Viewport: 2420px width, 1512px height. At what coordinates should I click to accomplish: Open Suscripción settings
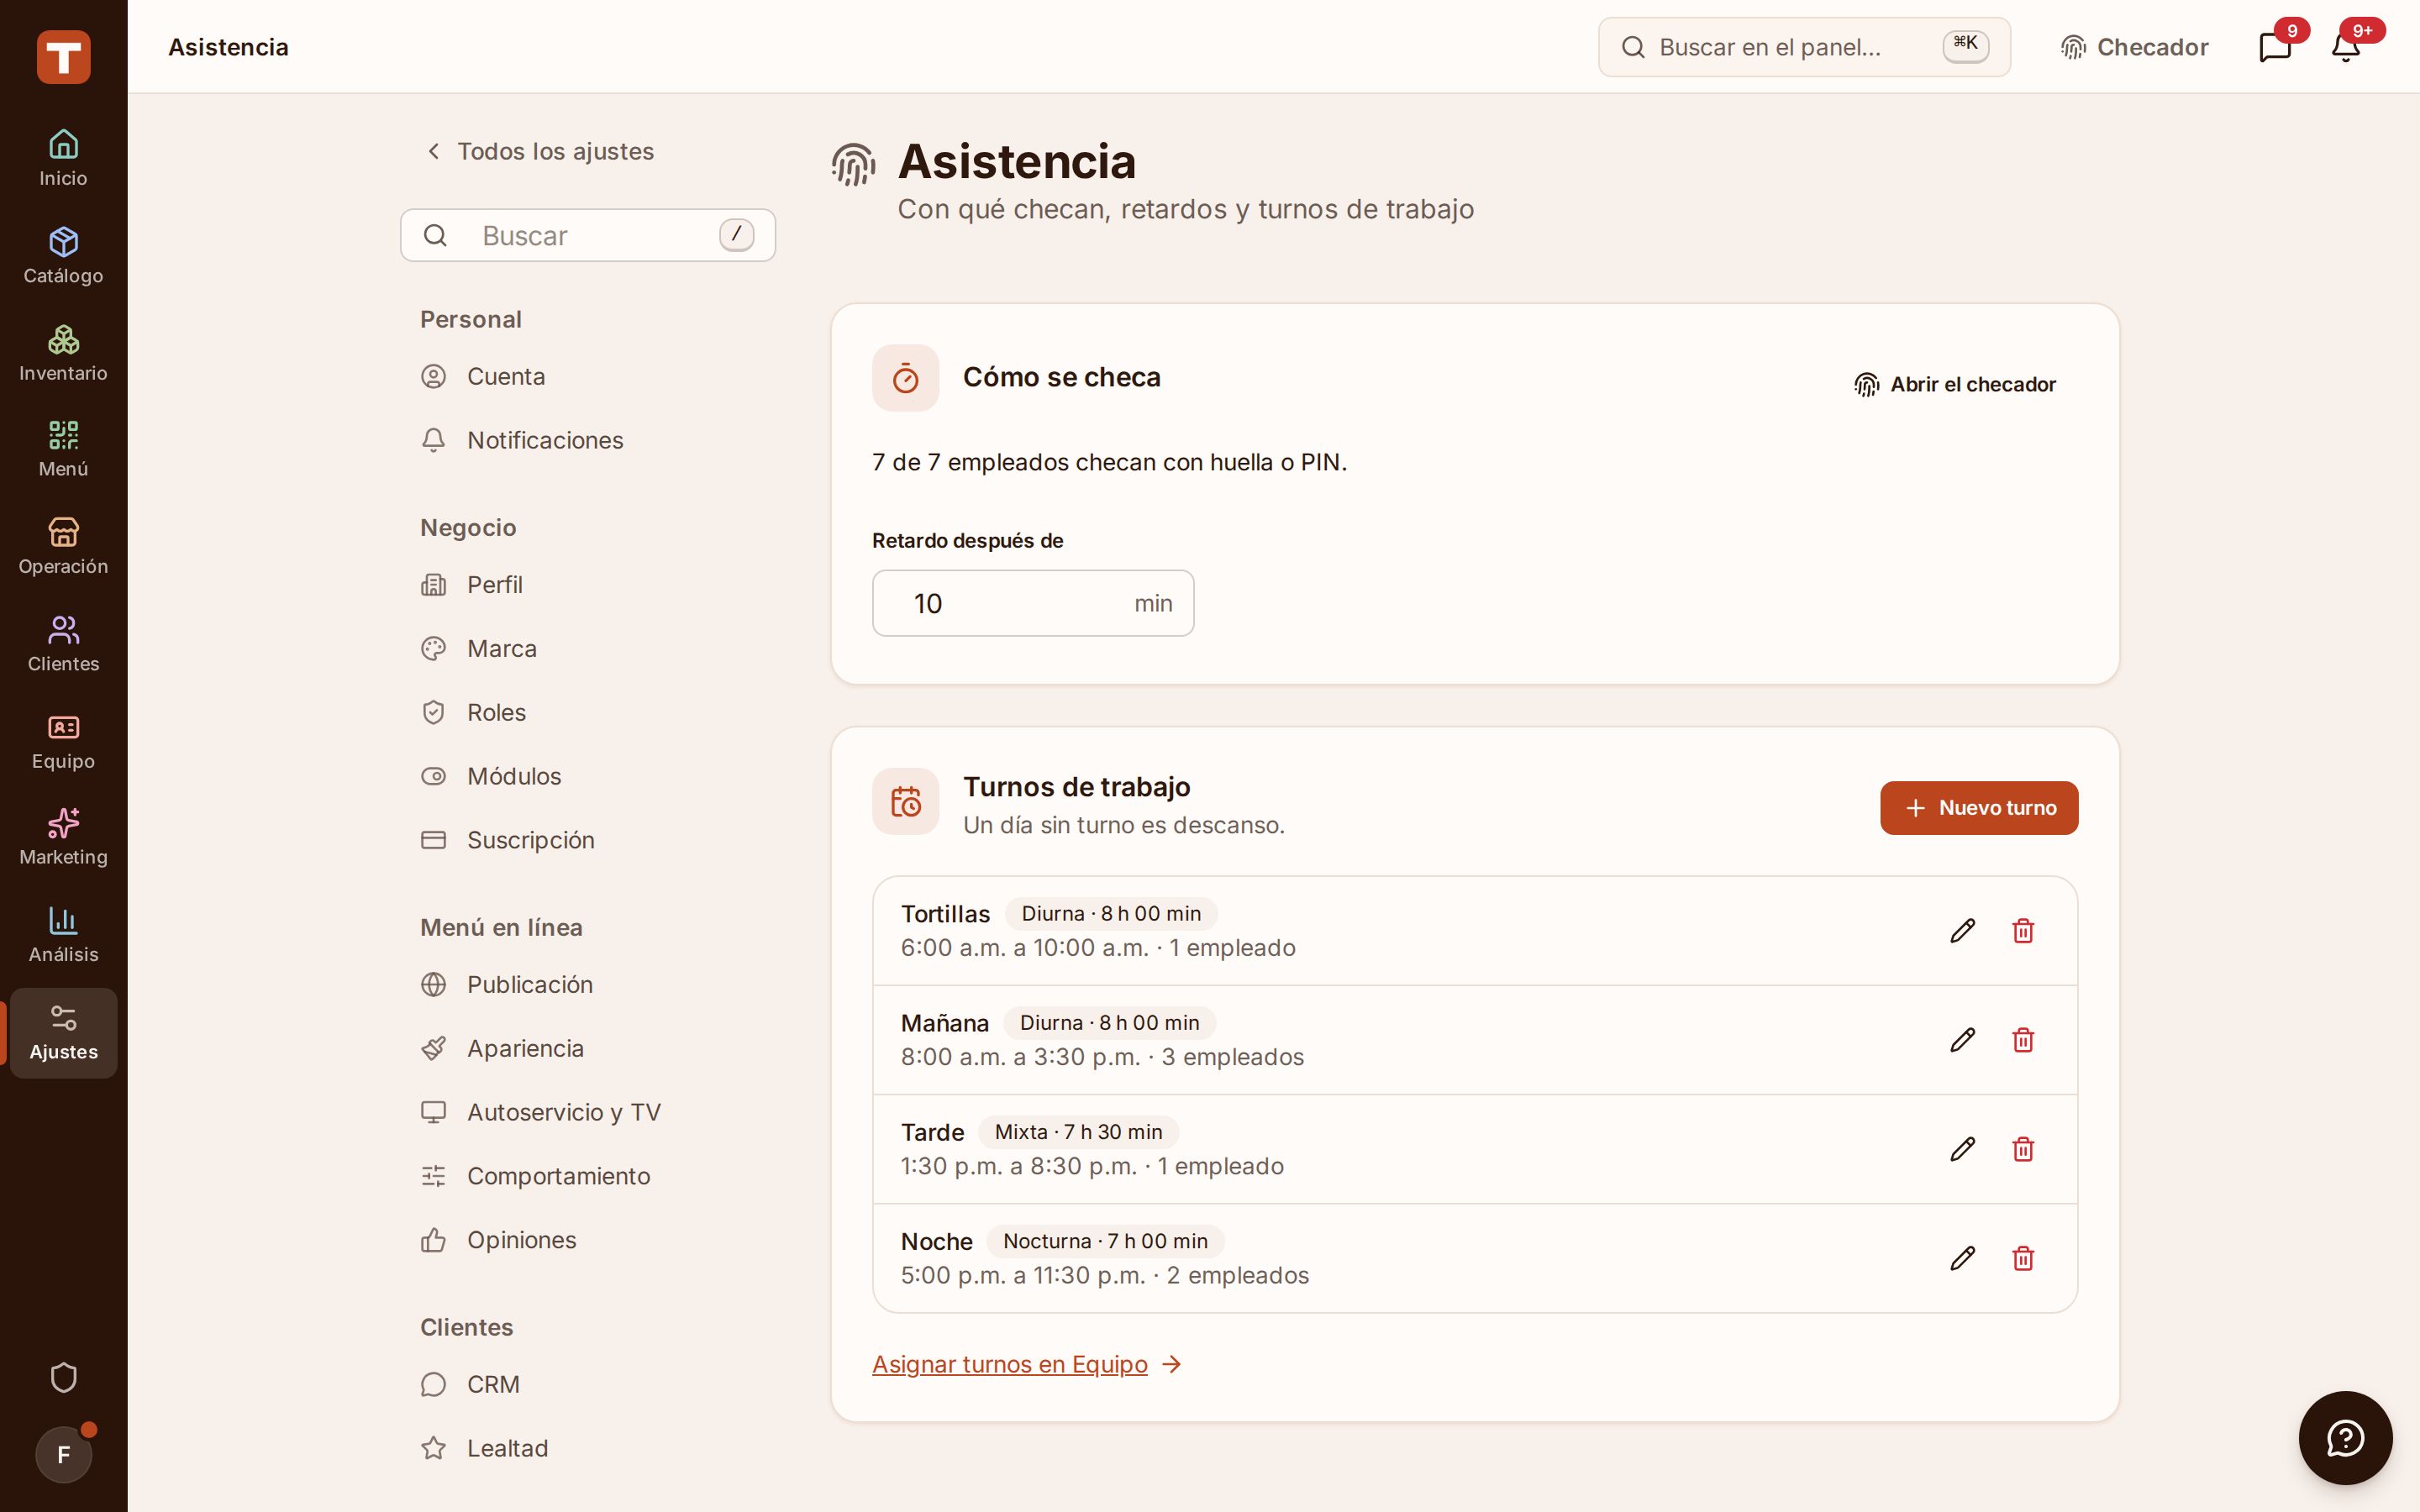point(588,840)
